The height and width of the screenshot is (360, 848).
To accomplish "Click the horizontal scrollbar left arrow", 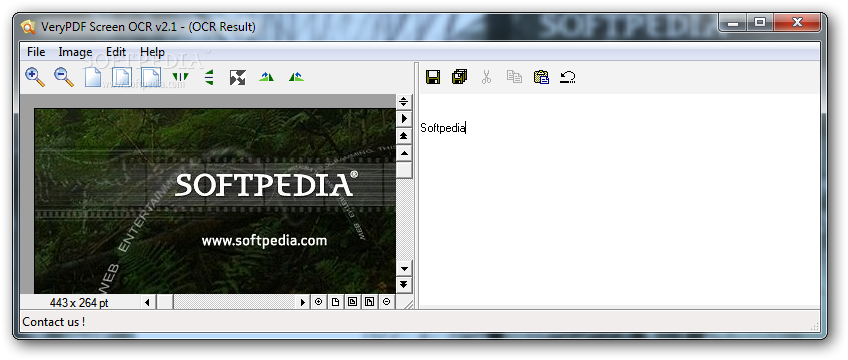I will click(148, 302).
